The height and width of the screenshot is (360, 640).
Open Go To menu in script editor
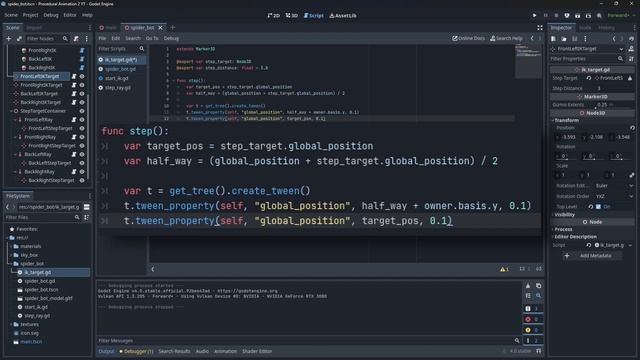click(152, 38)
